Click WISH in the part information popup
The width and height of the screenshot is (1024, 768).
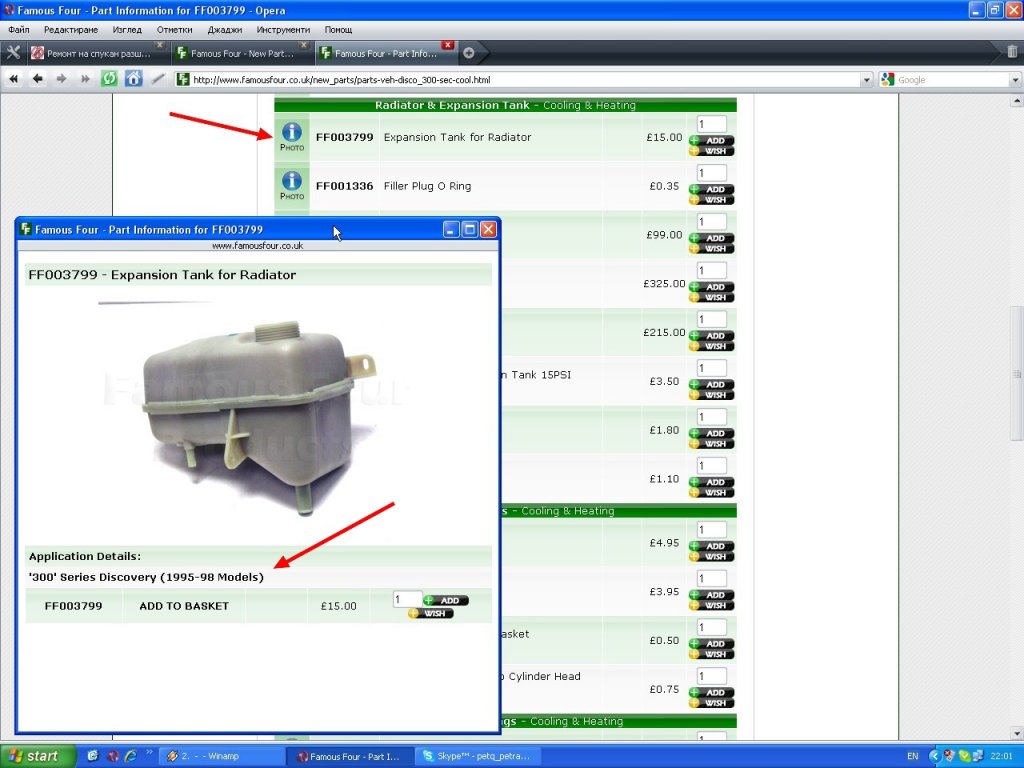point(430,613)
